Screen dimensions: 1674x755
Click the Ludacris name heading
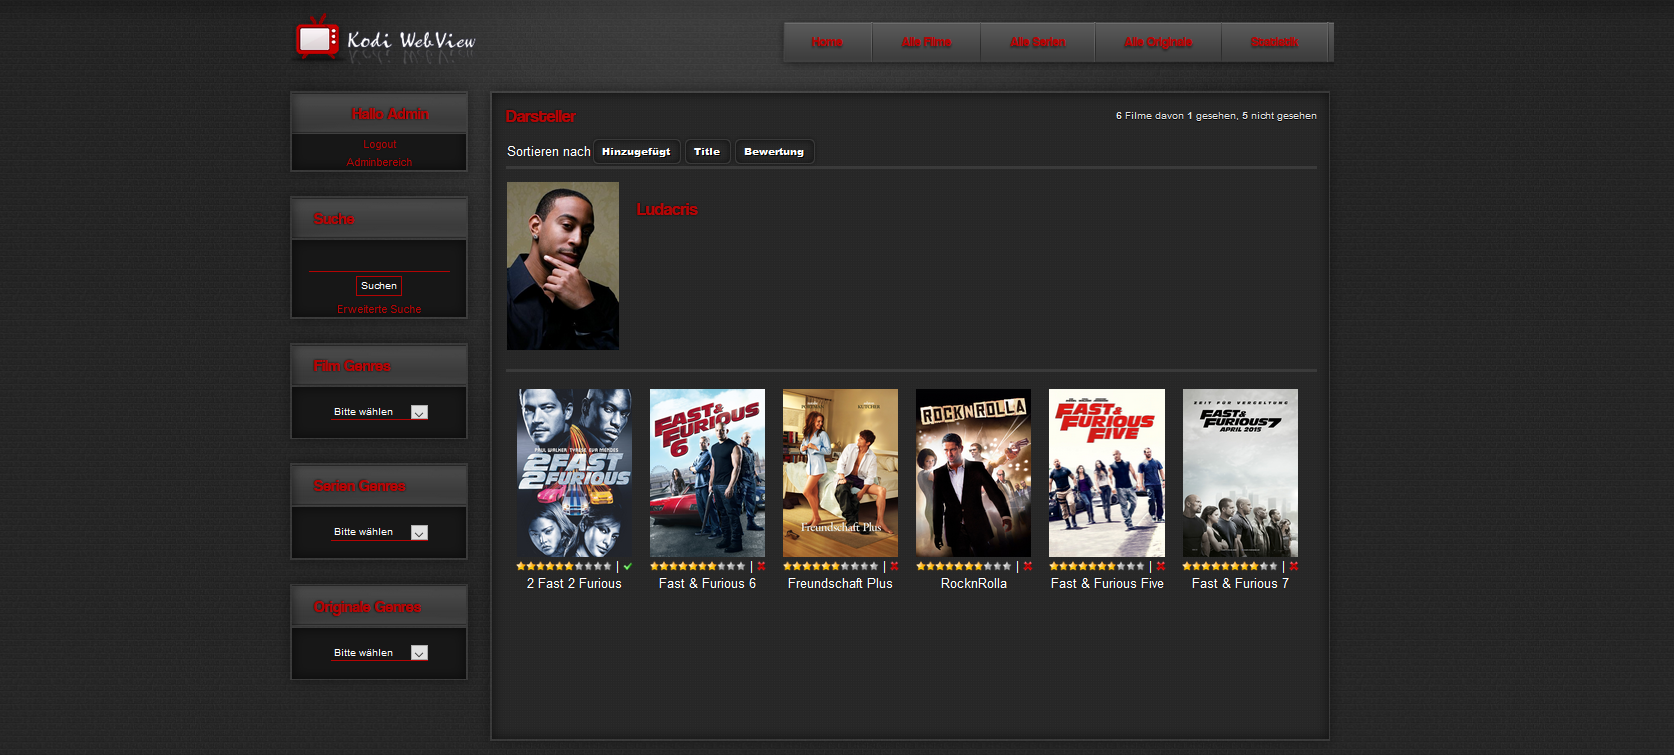pos(667,209)
